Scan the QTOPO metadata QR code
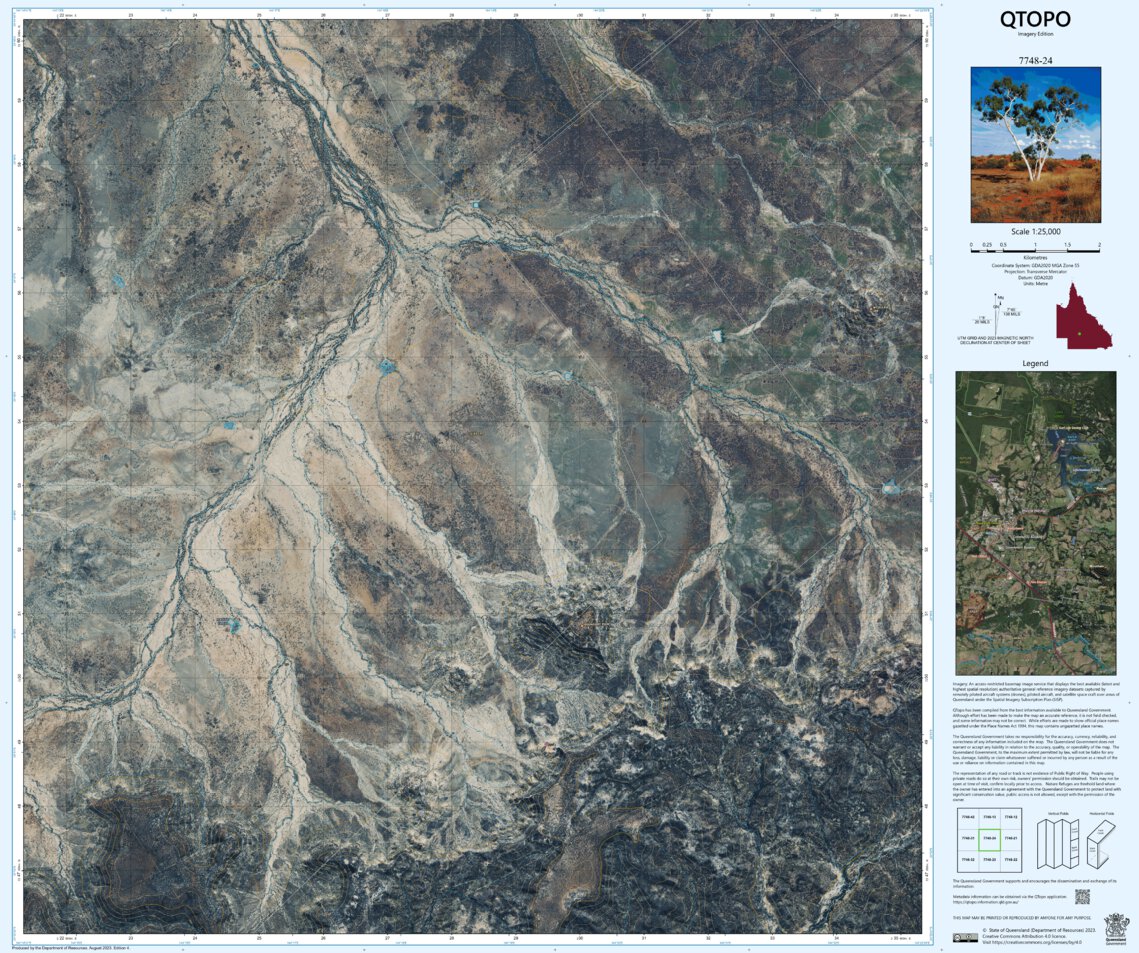 click(1083, 896)
